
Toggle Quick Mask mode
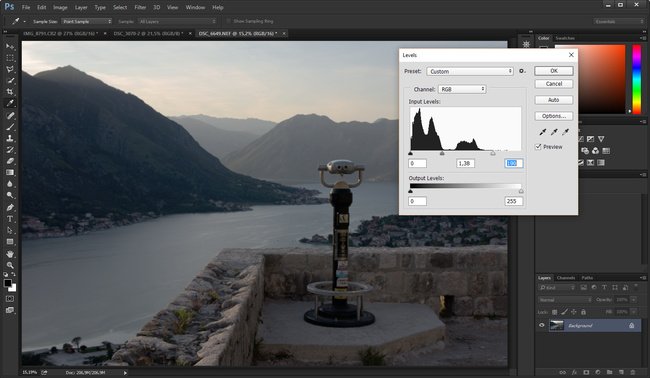10,299
